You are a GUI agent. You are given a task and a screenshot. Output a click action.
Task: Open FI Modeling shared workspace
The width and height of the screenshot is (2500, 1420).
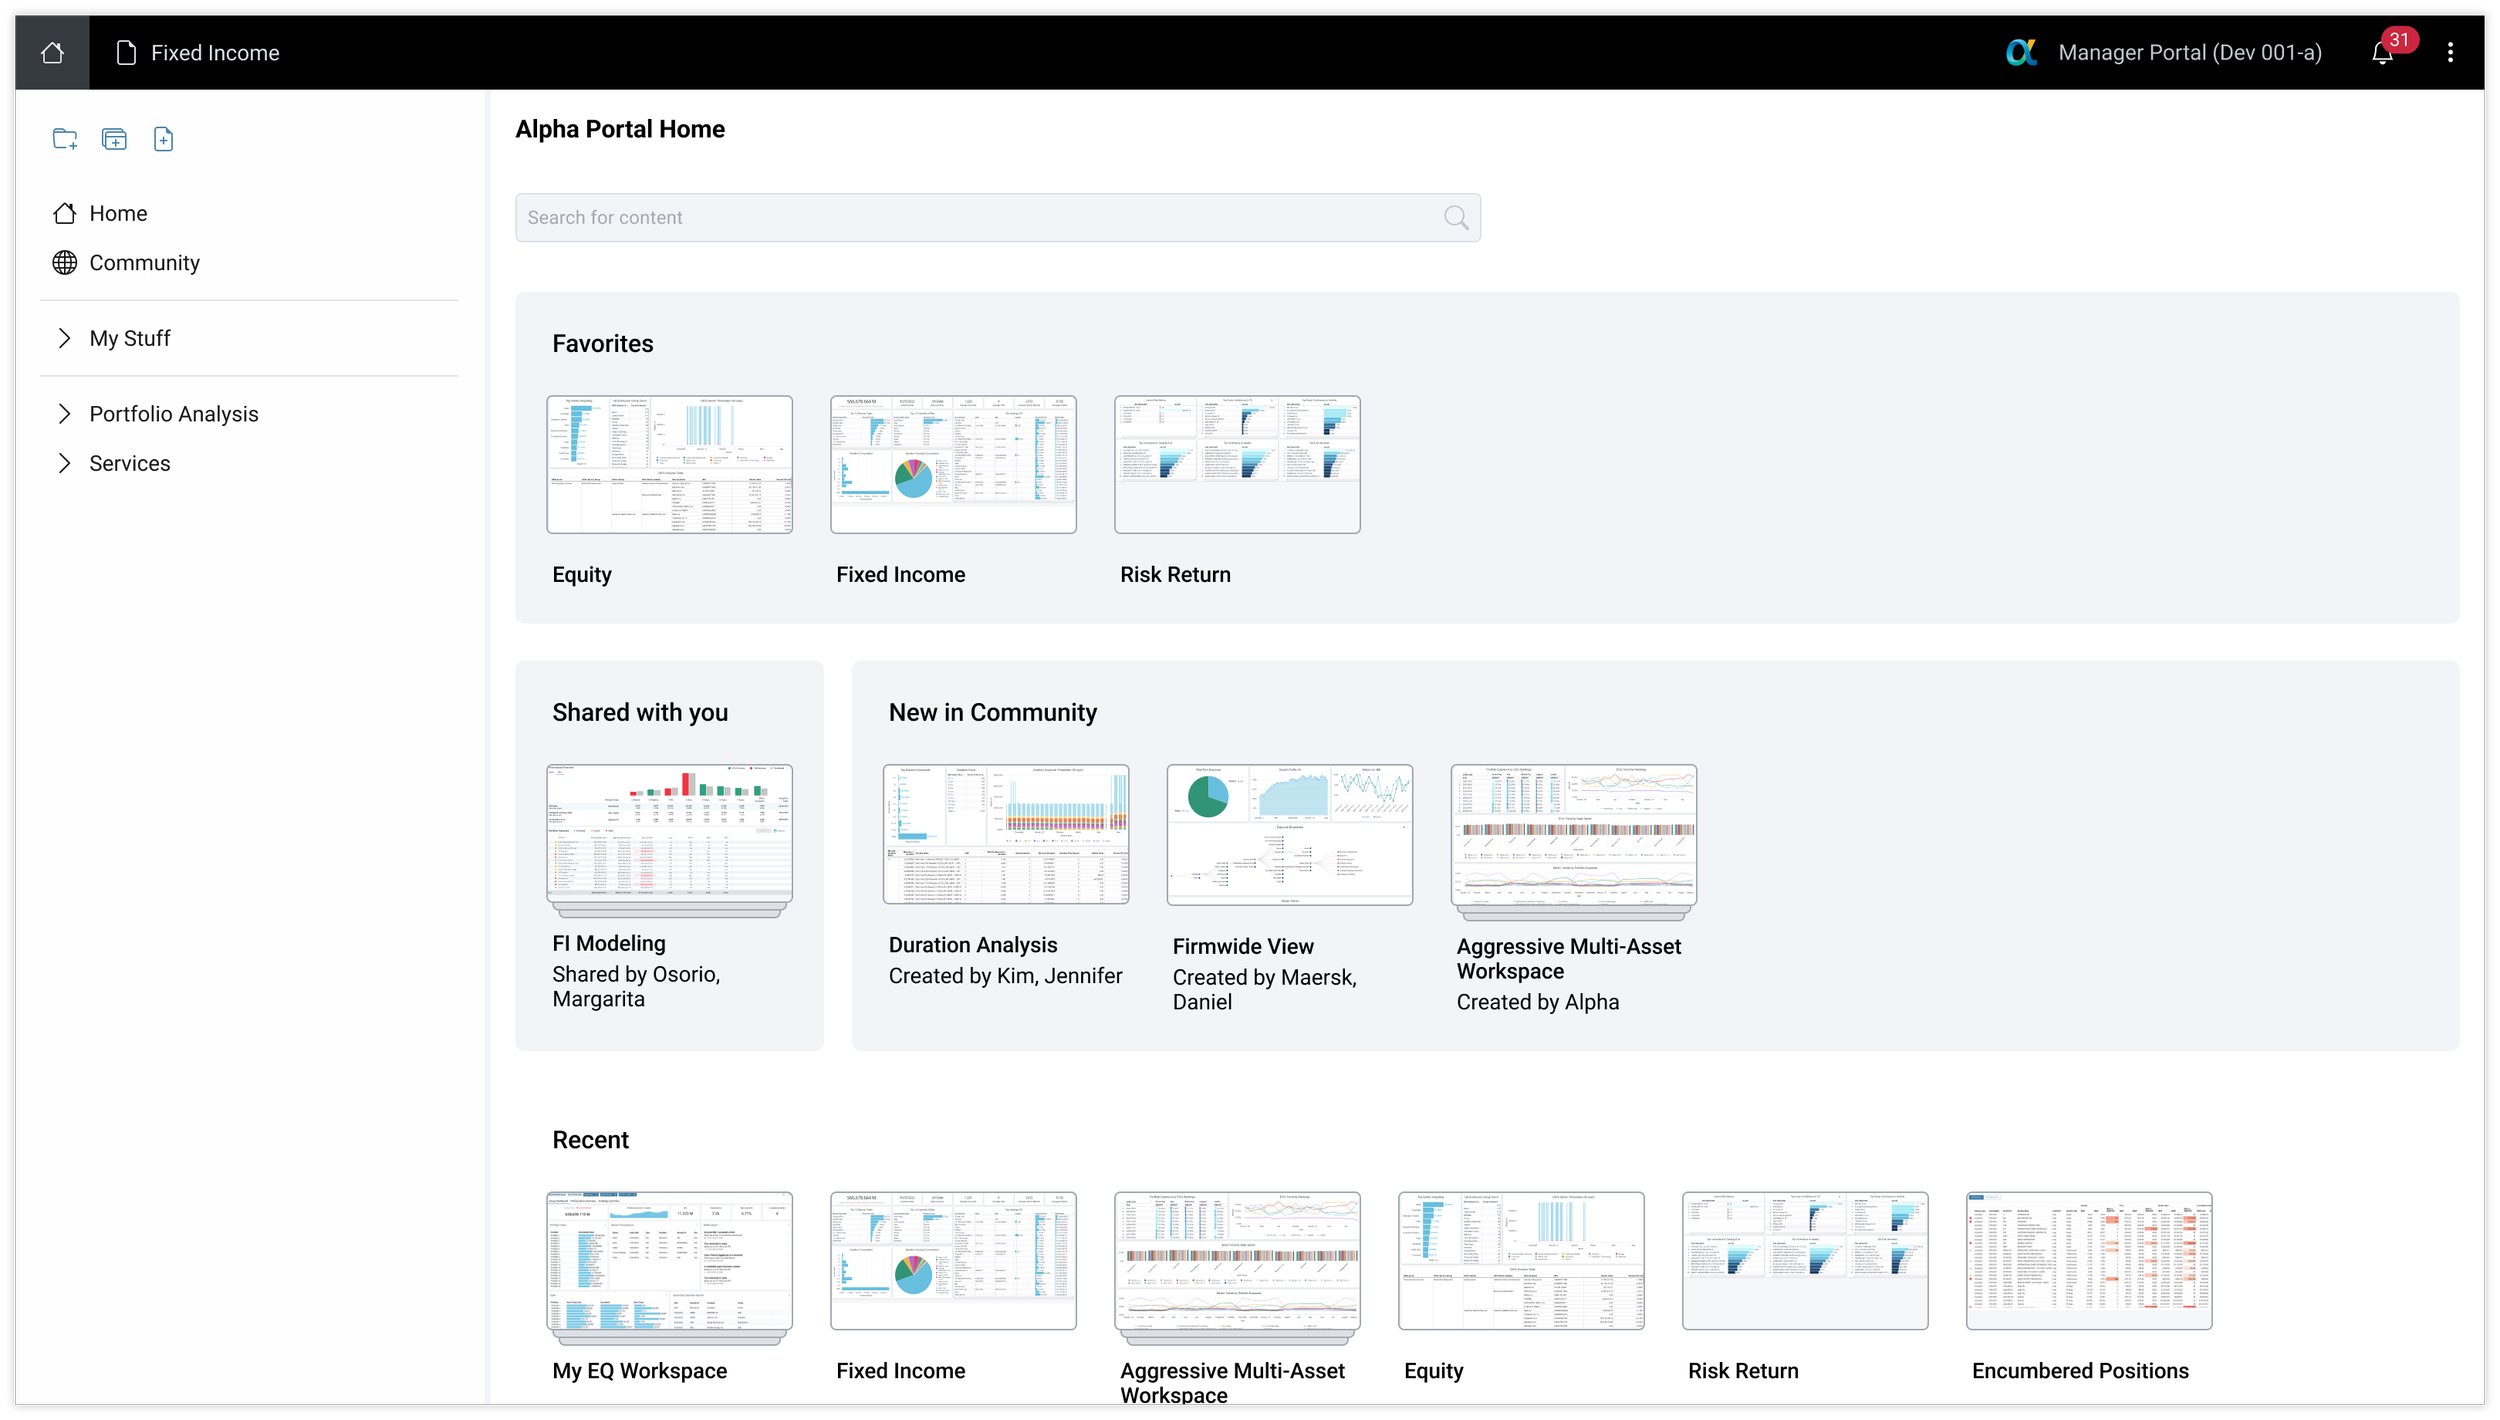[x=669, y=838]
